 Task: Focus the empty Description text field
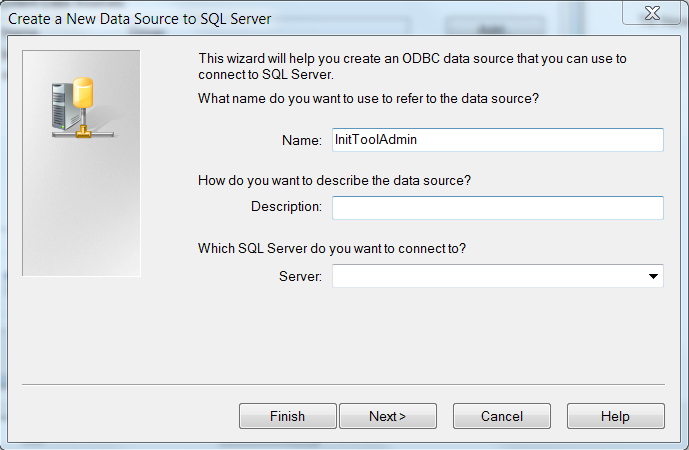click(x=497, y=207)
